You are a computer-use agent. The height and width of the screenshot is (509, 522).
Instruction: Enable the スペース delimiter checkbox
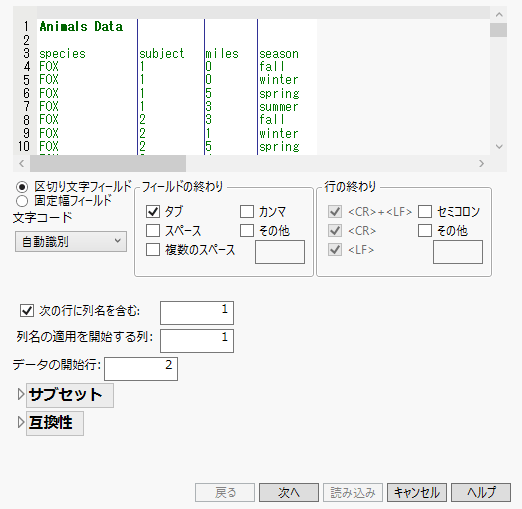point(153,230)
